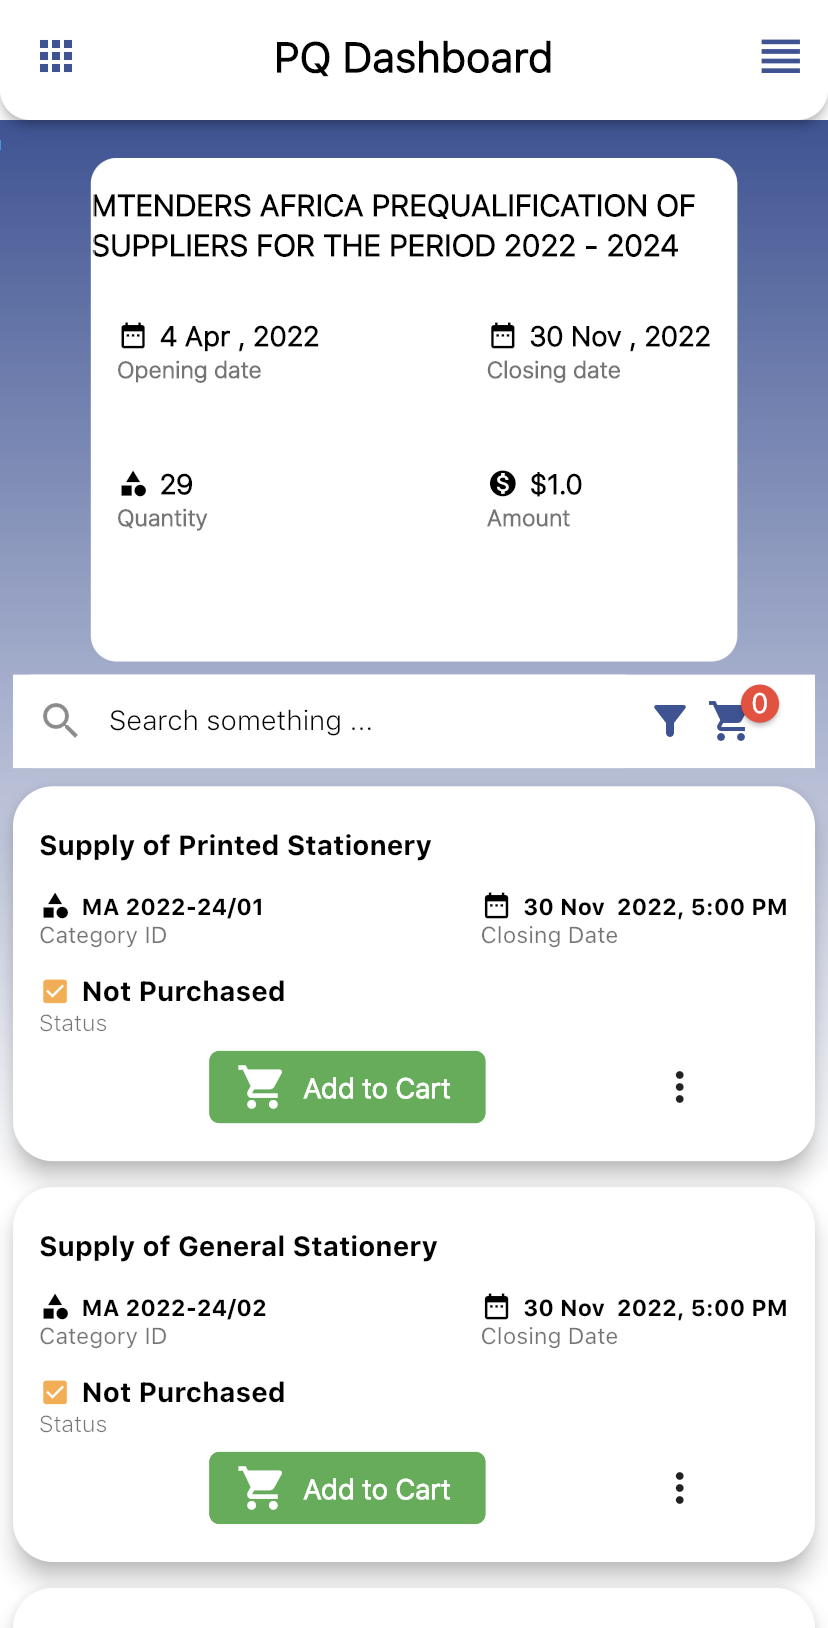Open Supply of Printed Stationery title
This screenshot has width=828, height=1628.
(236, 846)
